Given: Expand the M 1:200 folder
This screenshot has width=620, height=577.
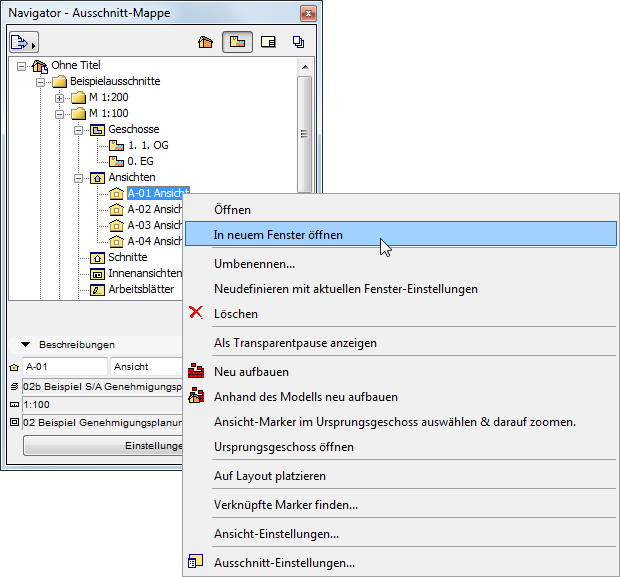Looking at the screenshot, I should pyautogui.click(x=59, y=98).
